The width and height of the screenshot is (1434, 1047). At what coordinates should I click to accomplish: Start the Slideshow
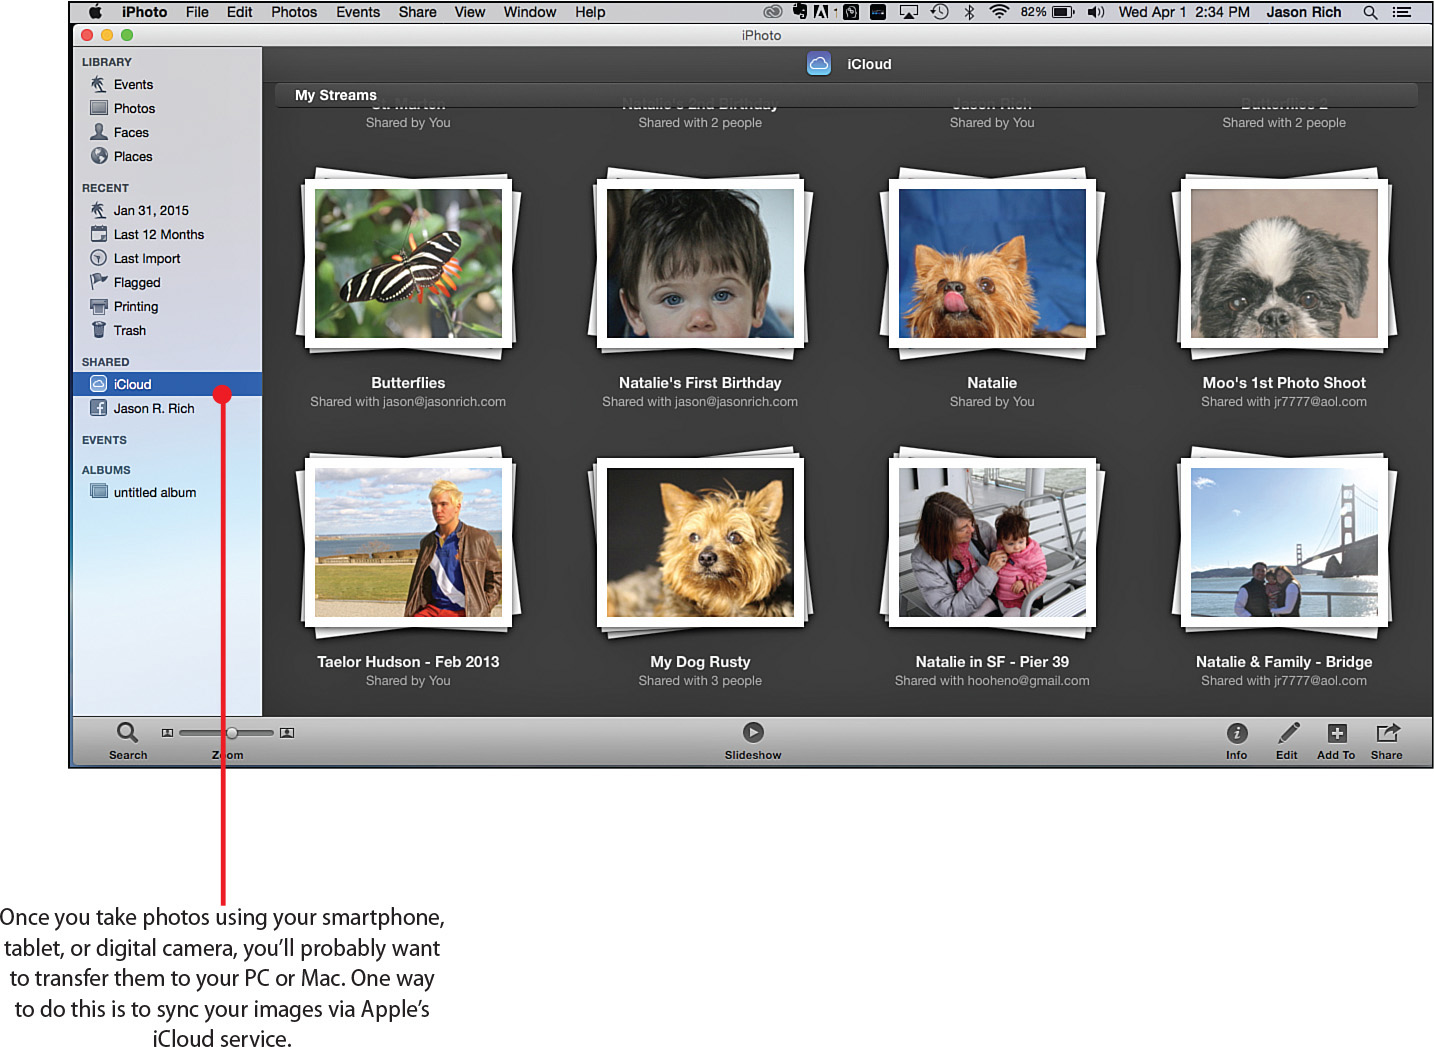753,733
